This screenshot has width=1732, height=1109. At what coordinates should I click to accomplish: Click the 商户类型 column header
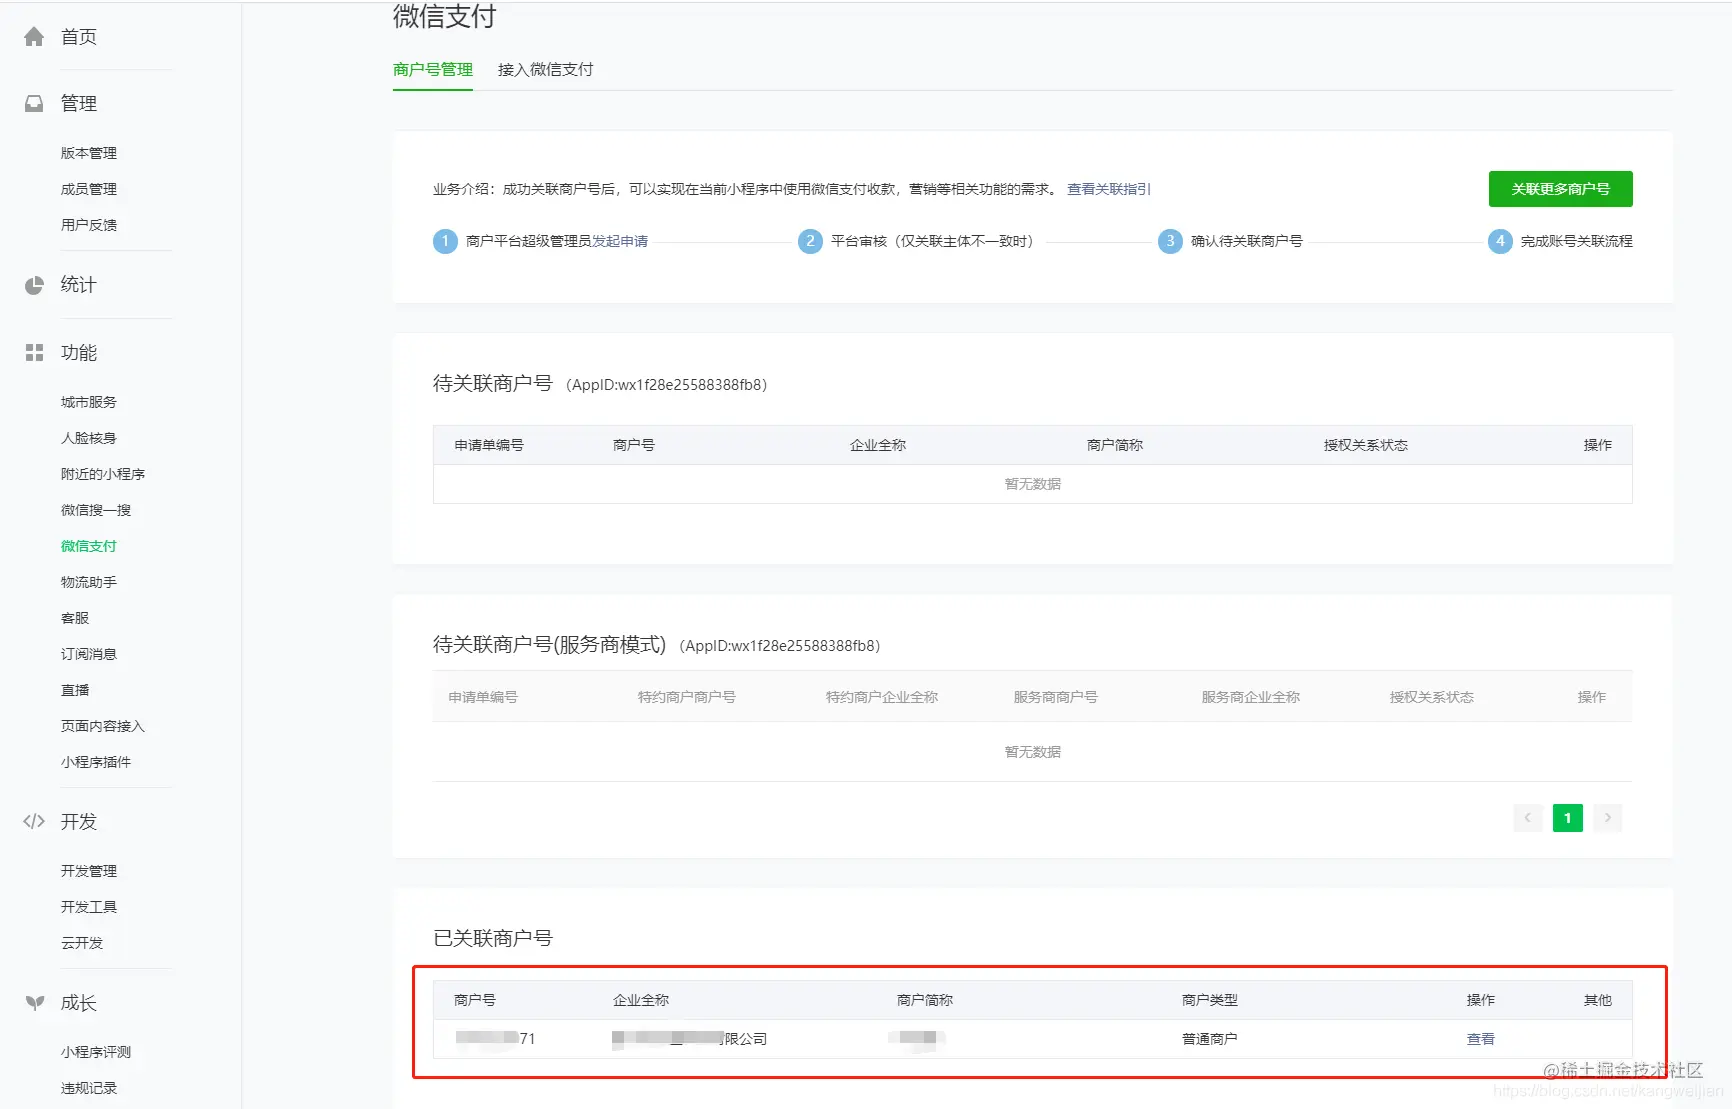(x=1210, y=1000)
